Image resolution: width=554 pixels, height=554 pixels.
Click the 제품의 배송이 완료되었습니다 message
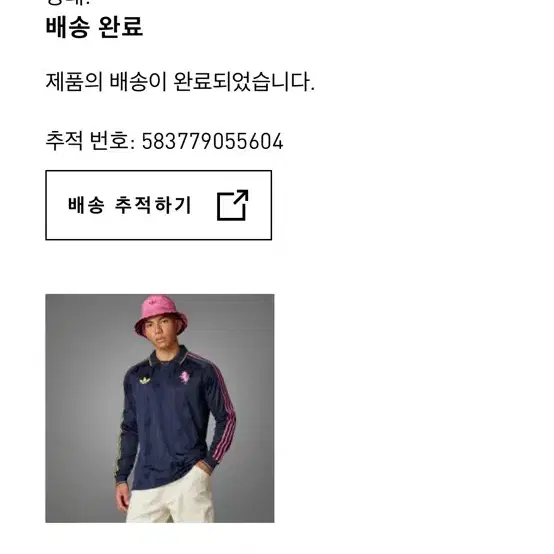180,82
